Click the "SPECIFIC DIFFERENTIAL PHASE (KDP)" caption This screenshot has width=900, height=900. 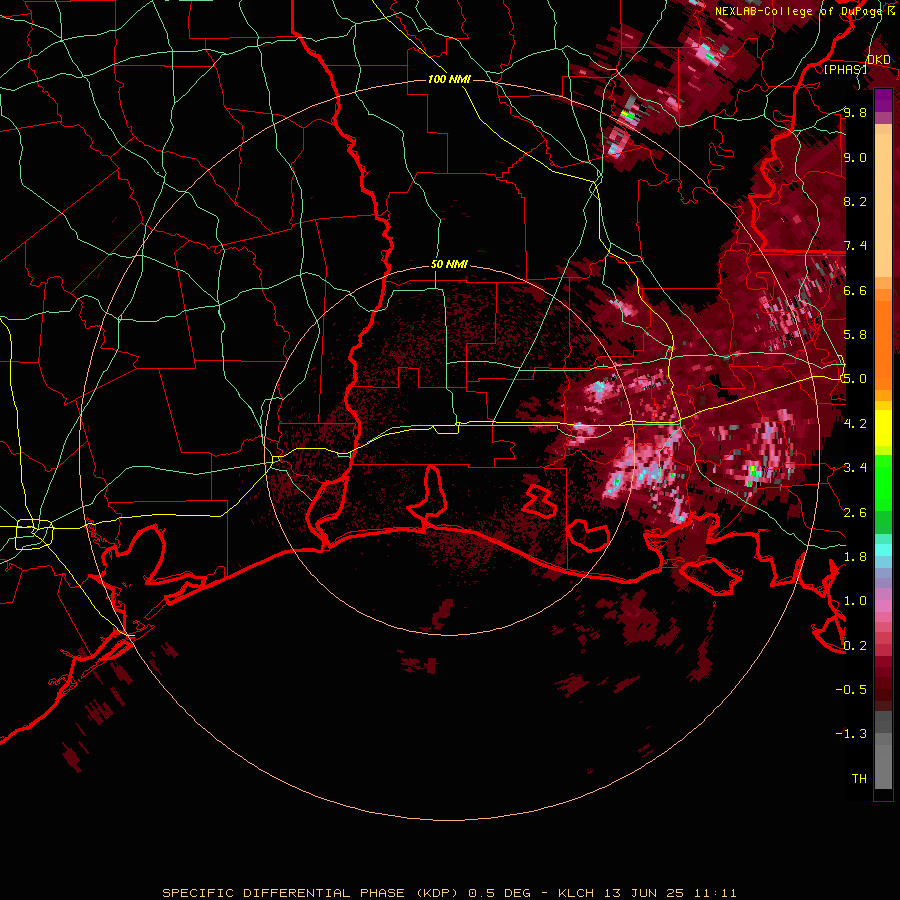tap(310, 893)
